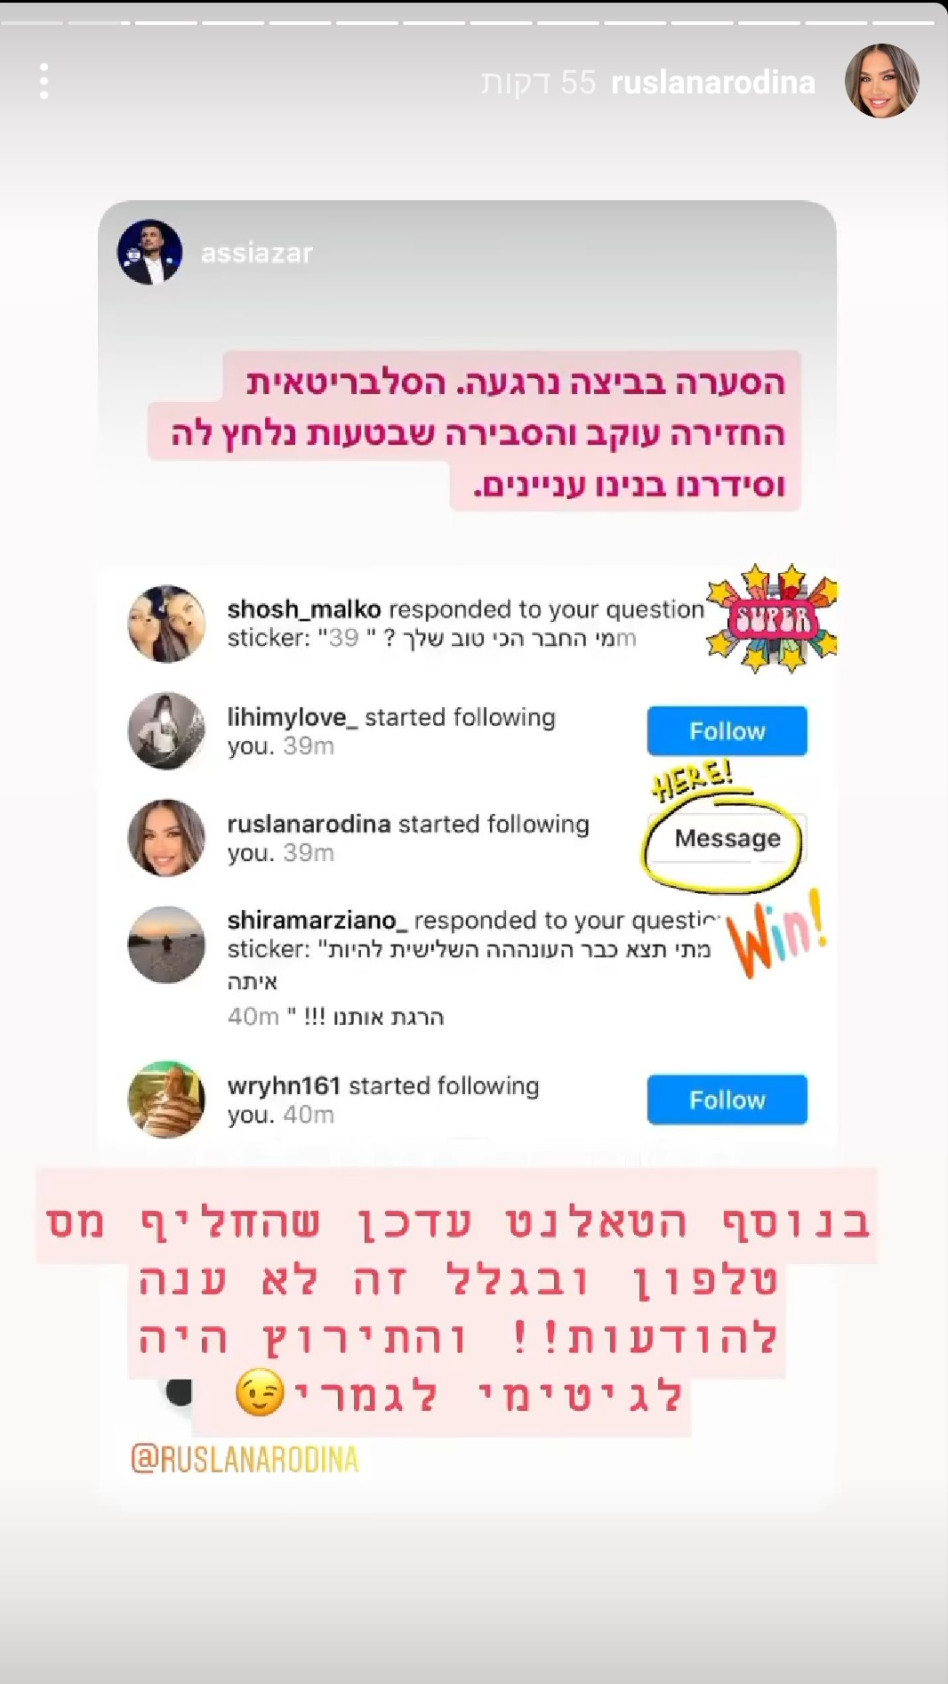The height and width of the screenshot is (1684, 948).
Task: Open shiramarziano_'s question sticker response
Action: click(x=470, y=968)
